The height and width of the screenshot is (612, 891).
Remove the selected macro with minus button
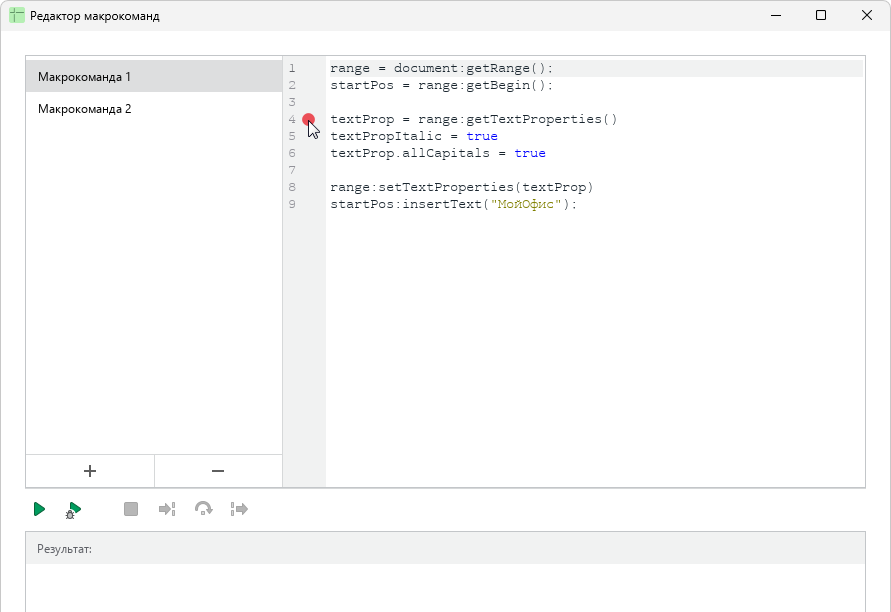pyautogui.click(x=218, y=471)
